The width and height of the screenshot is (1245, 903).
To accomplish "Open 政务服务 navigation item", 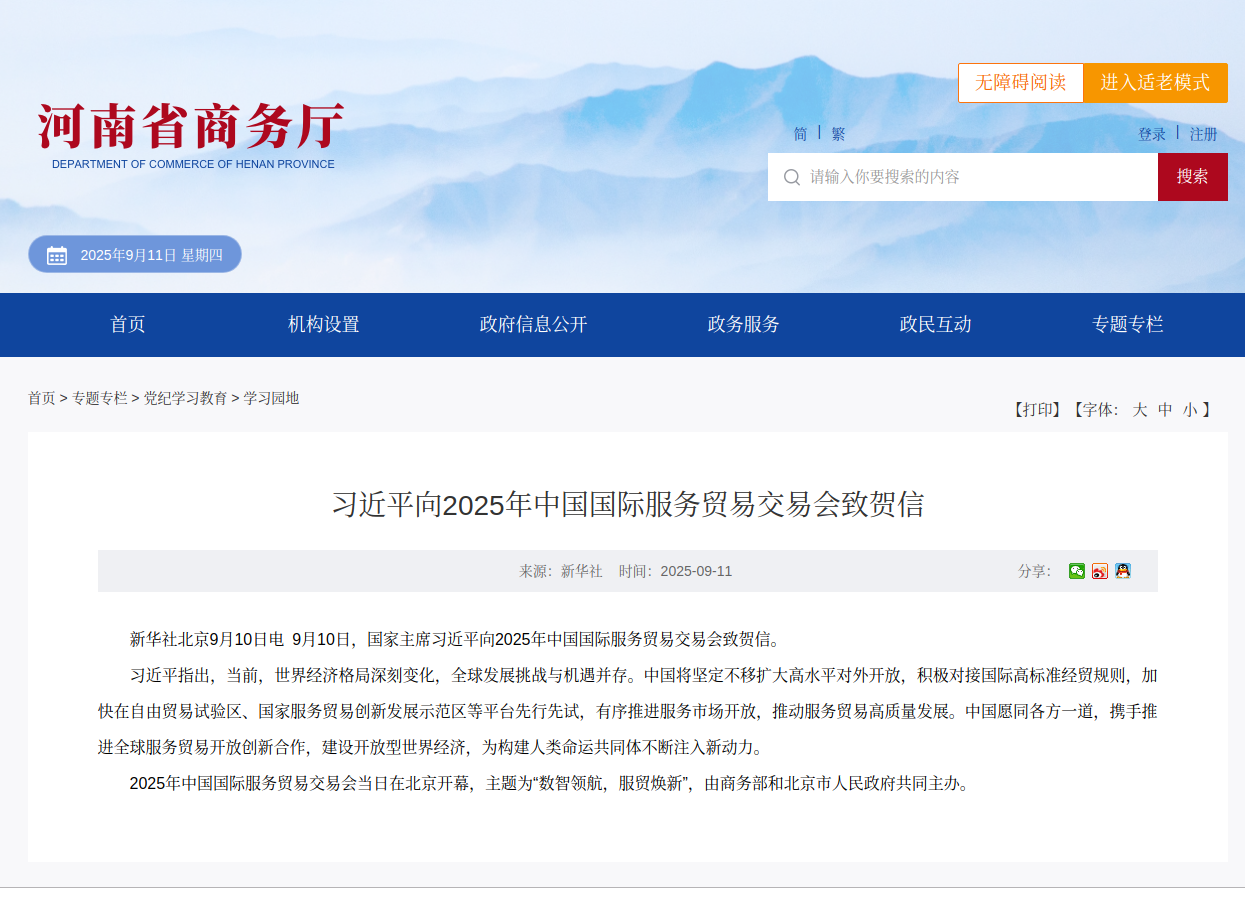I will coord(744,324).
